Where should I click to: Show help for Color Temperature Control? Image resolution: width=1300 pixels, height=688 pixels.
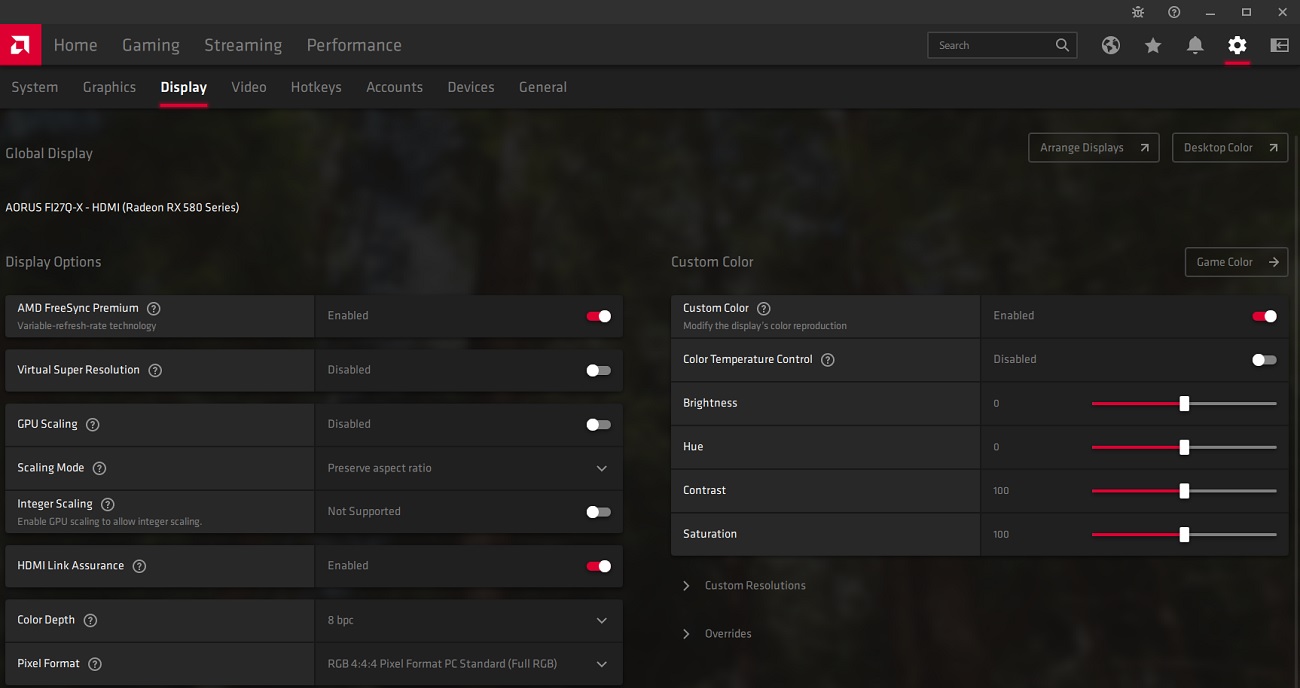(x=828, y=360)
